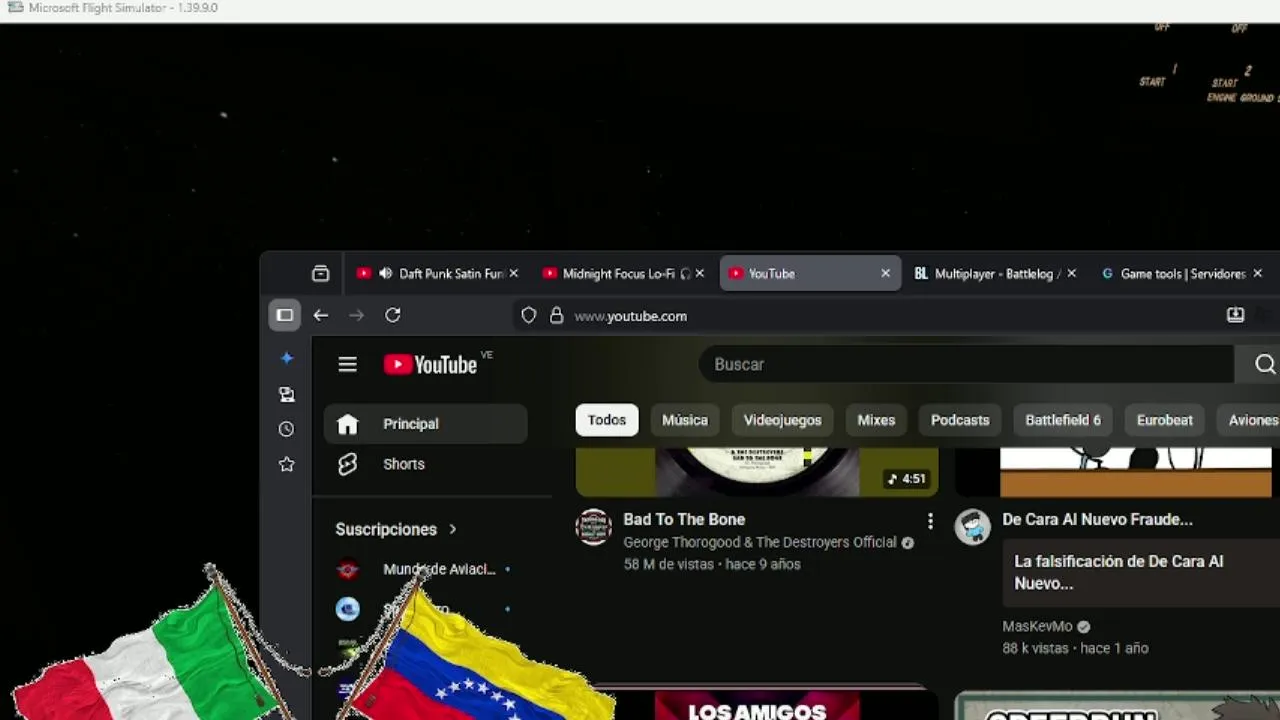Click the YouTube logo
The width and height of the screenshot is (1280, 720).
[431, 365]
